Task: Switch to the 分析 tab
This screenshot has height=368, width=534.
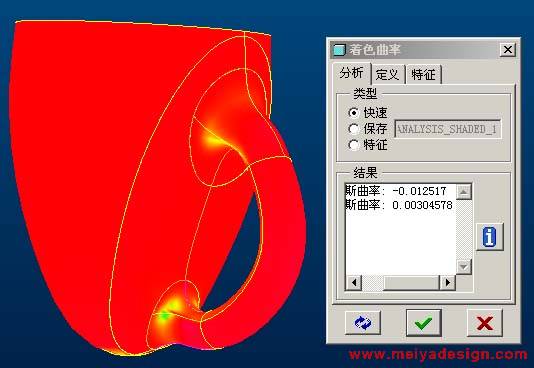Action: (x=351, y=73)
